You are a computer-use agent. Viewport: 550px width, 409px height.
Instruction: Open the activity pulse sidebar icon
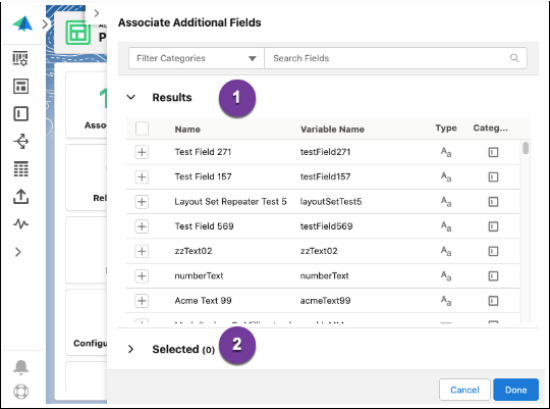point(21,224)
